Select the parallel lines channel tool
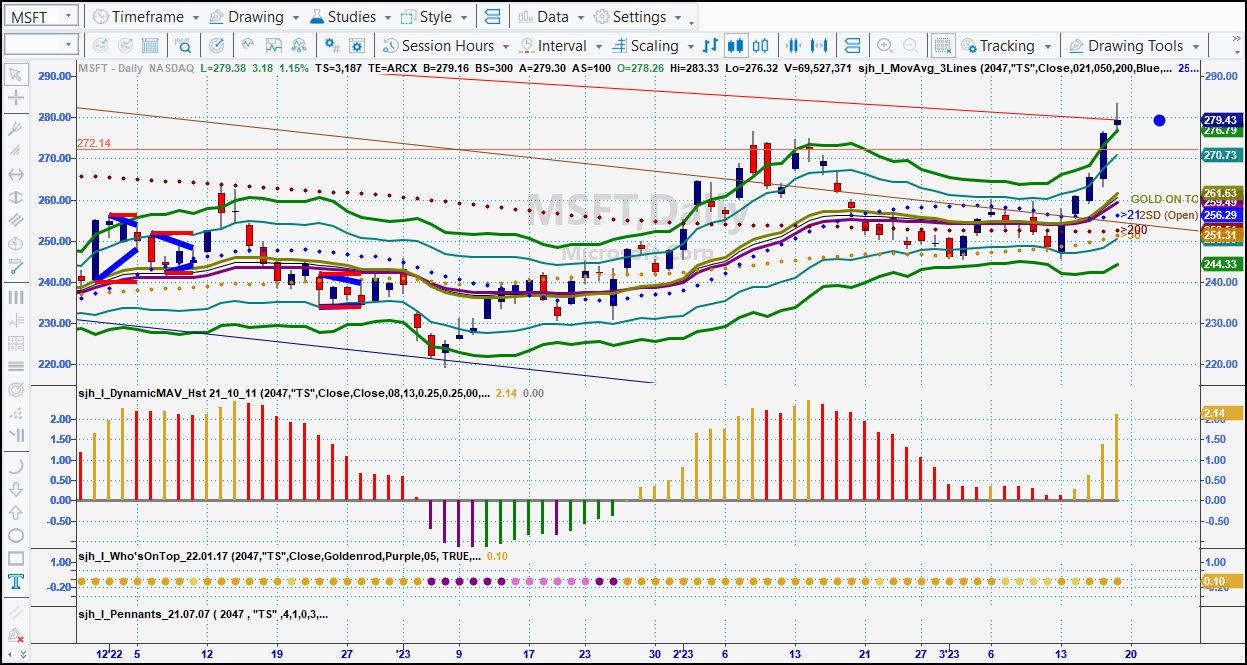The width and height of the screenshot is (1247, 665). coord(16,219)
